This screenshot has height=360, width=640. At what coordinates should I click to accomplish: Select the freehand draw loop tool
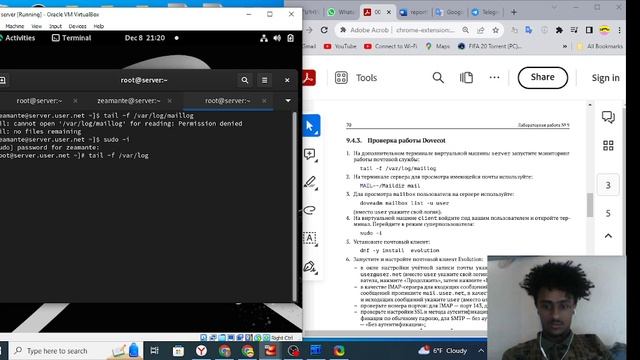click(310, 210)
